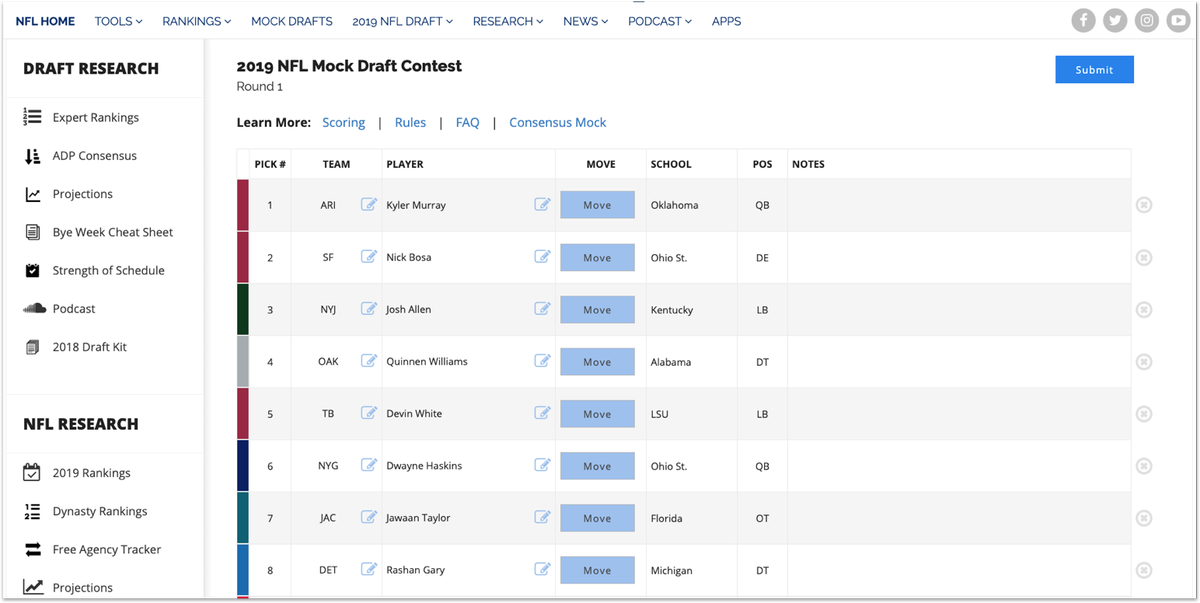Edit Kyler Murray using the pencil icon
Viewport: 1200px width, 603px height.
(543, 204)
